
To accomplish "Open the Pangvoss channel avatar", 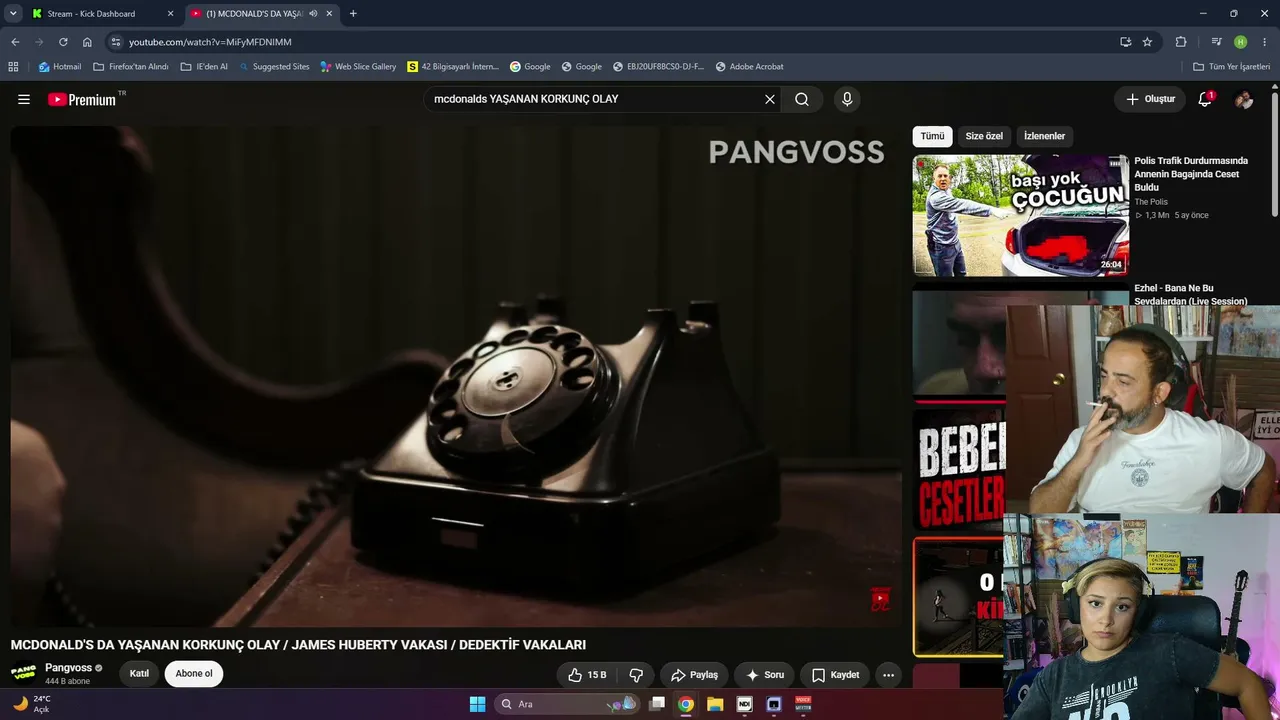I will [23, 674].
